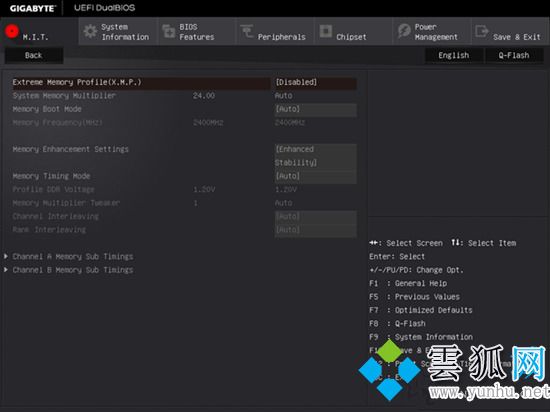Select Memory Timing Mode label

click(x=51, y=176)
